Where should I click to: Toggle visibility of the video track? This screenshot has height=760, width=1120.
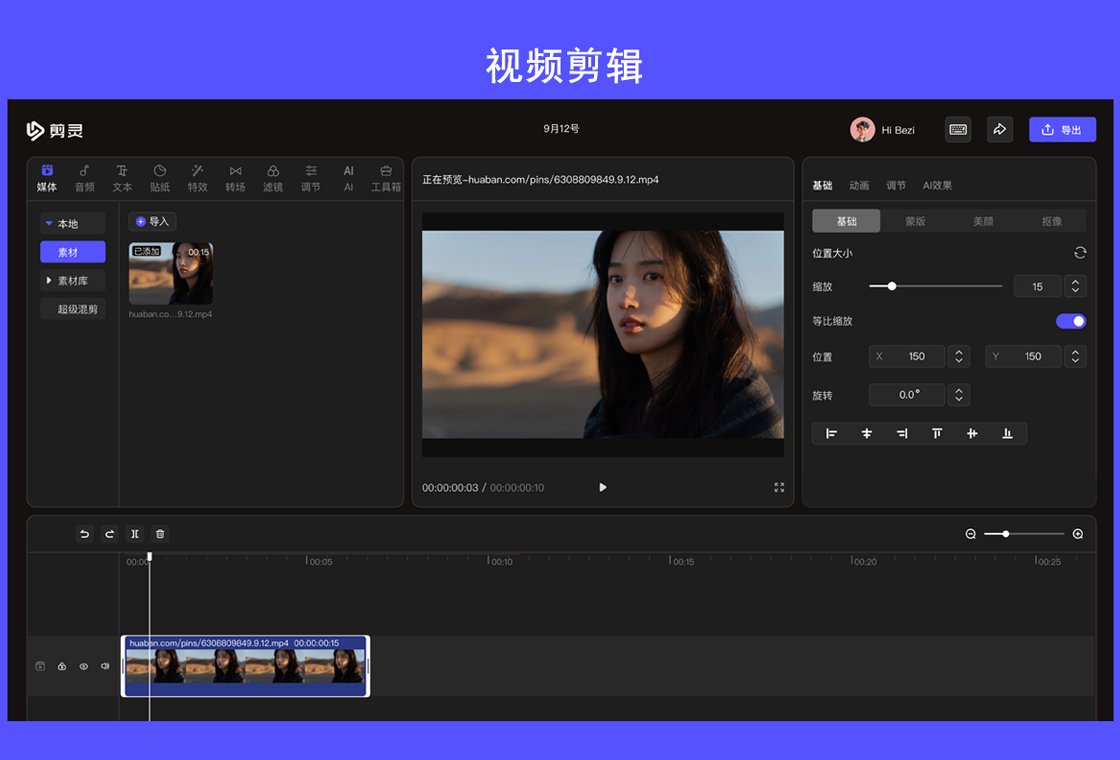tap(84, 666)
